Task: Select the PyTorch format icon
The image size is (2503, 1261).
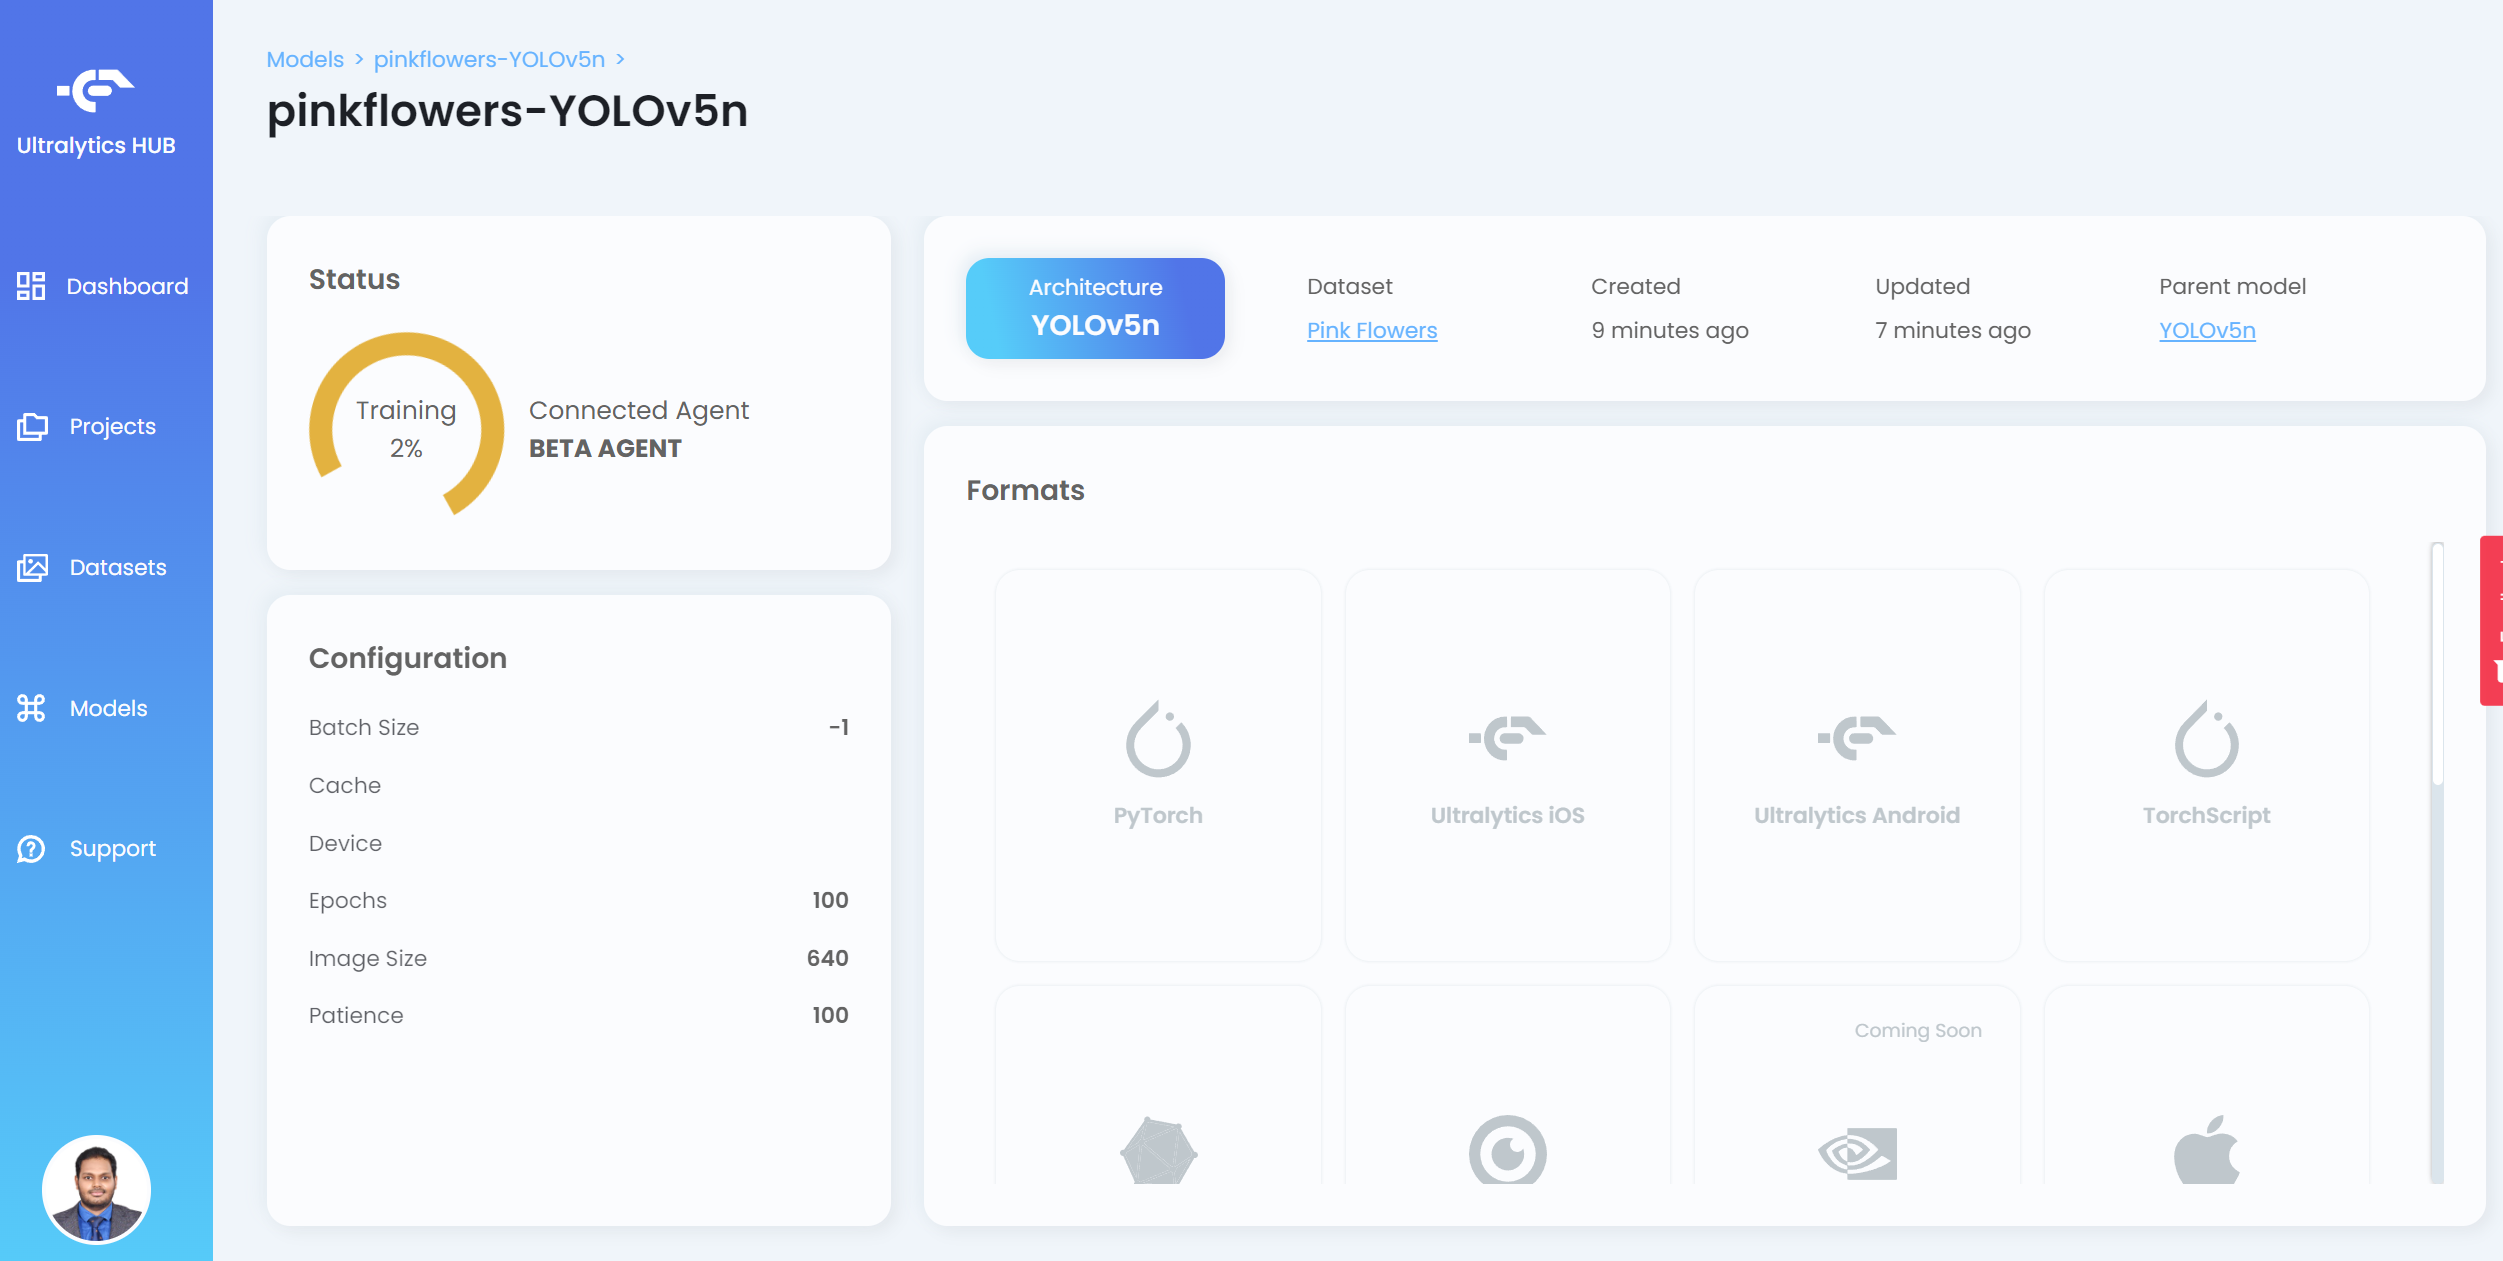Action: pyautogui.click(x=1158, y=739)
